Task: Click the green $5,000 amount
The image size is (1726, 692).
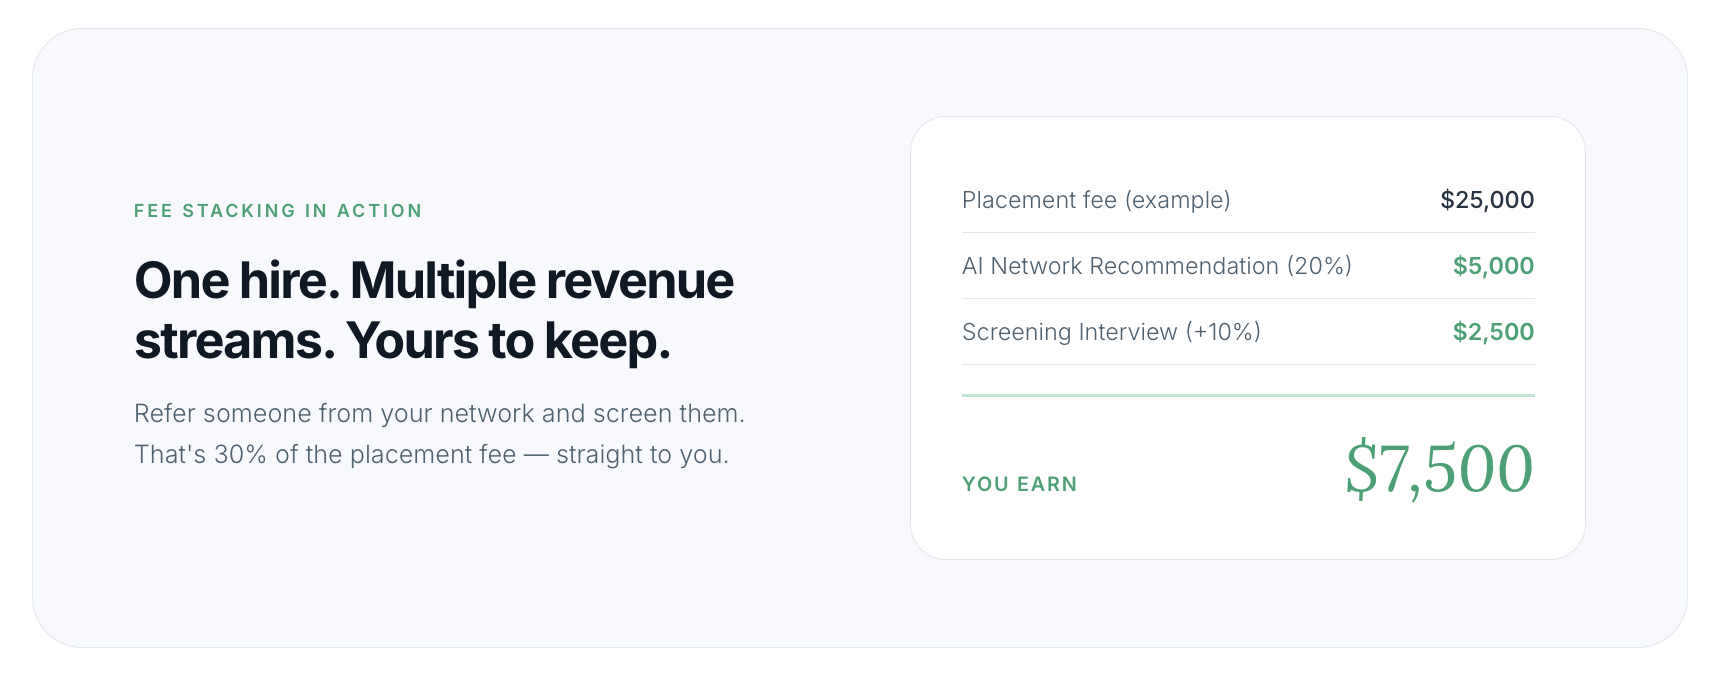Action: click(x=1493, y=266)
